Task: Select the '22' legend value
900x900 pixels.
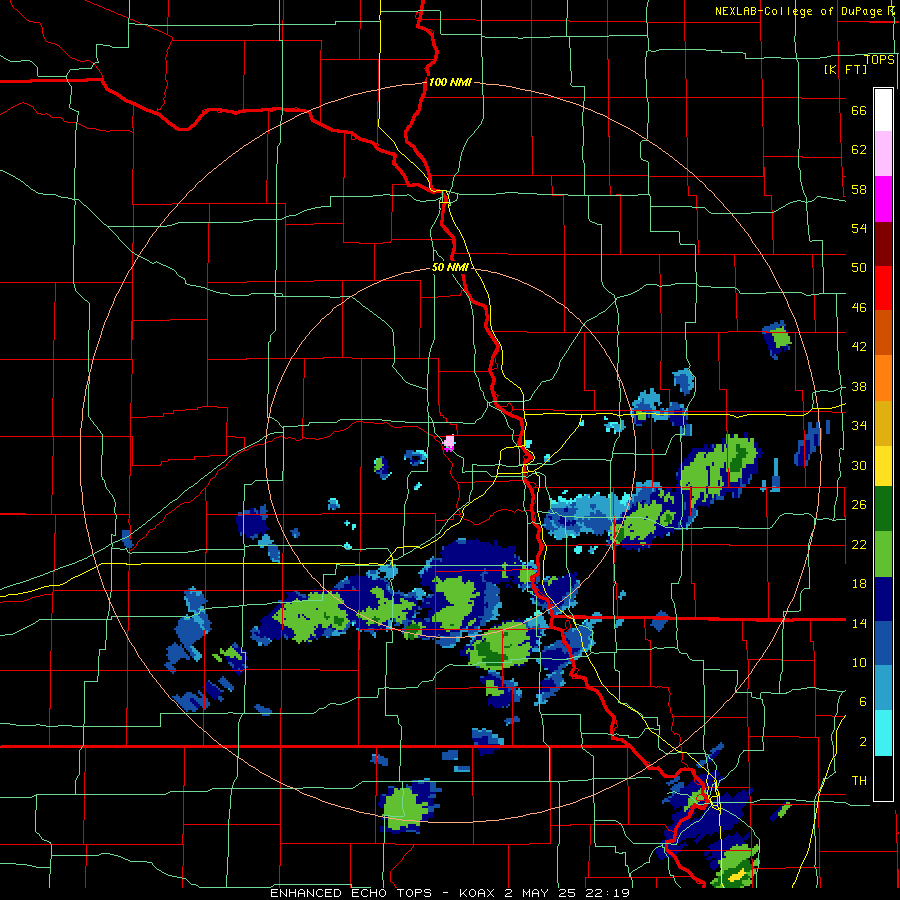Action: click(859, 545)
